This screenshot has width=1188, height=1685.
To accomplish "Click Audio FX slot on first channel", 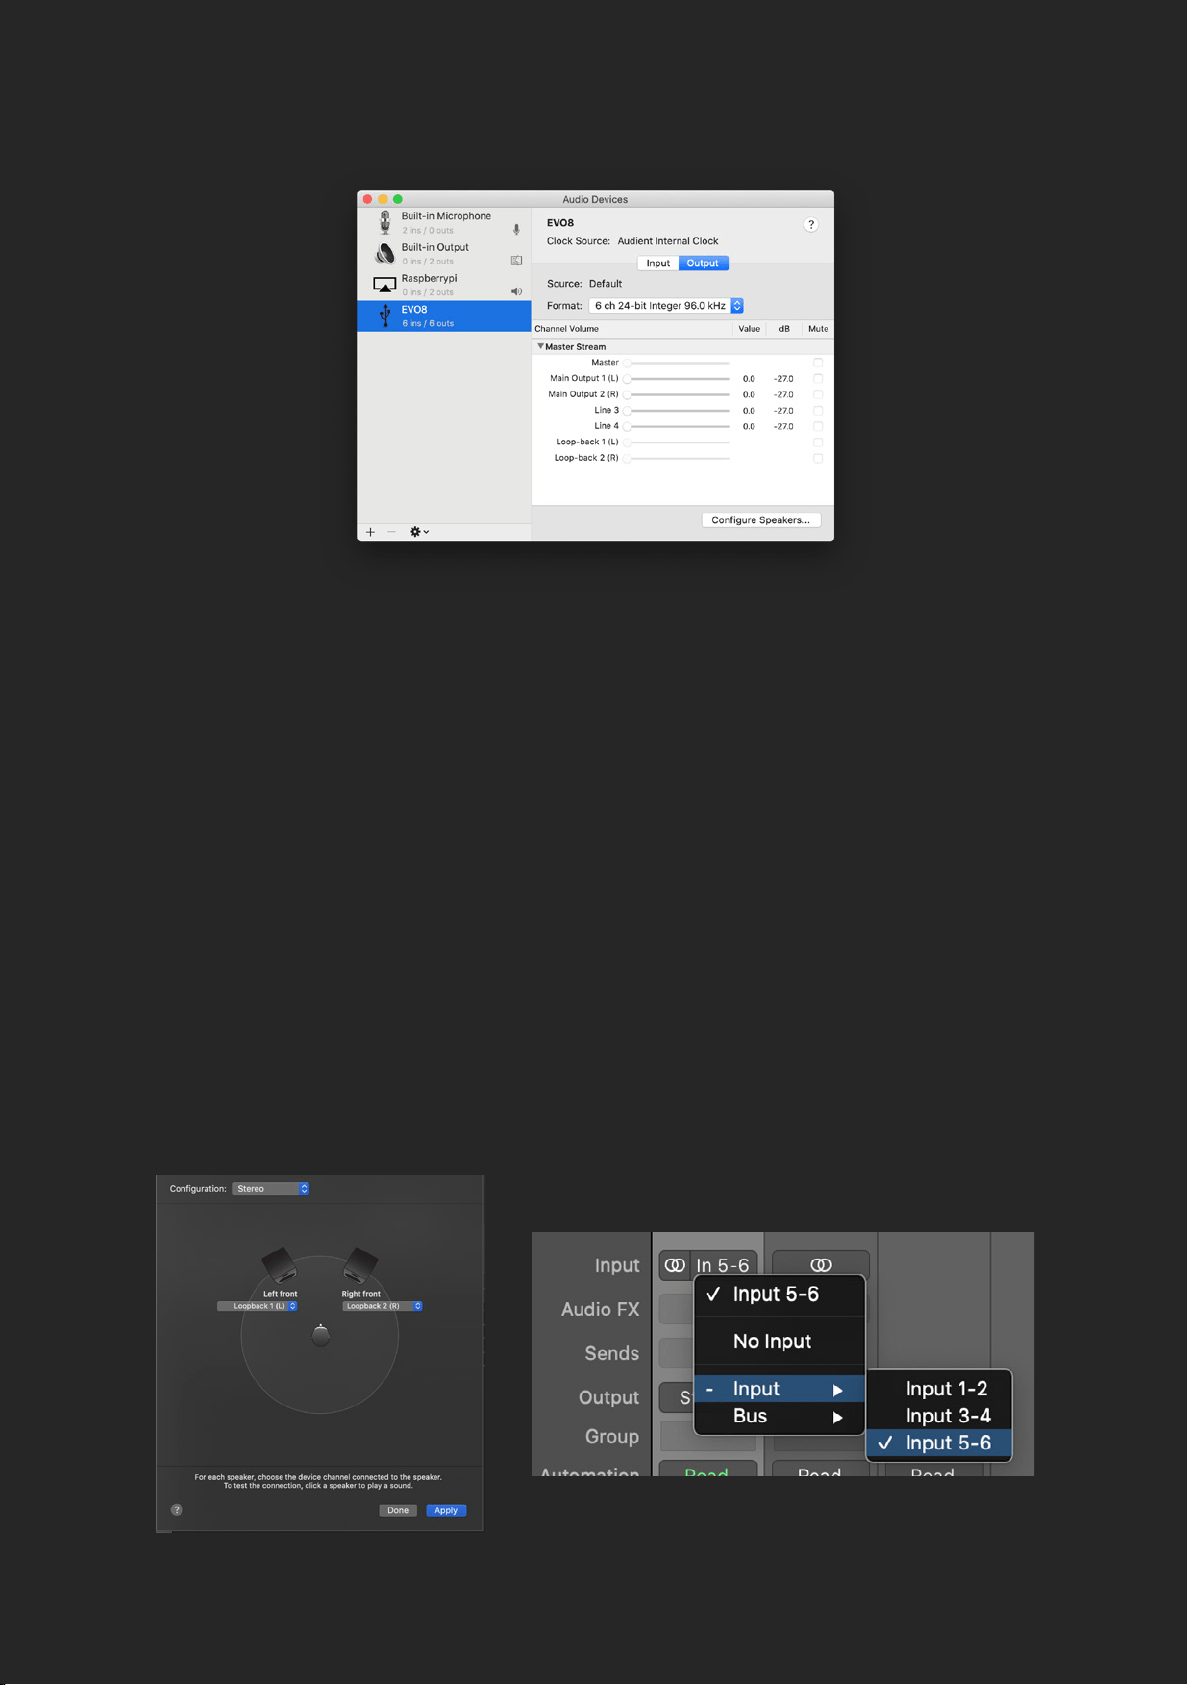I will point(676,1309).
